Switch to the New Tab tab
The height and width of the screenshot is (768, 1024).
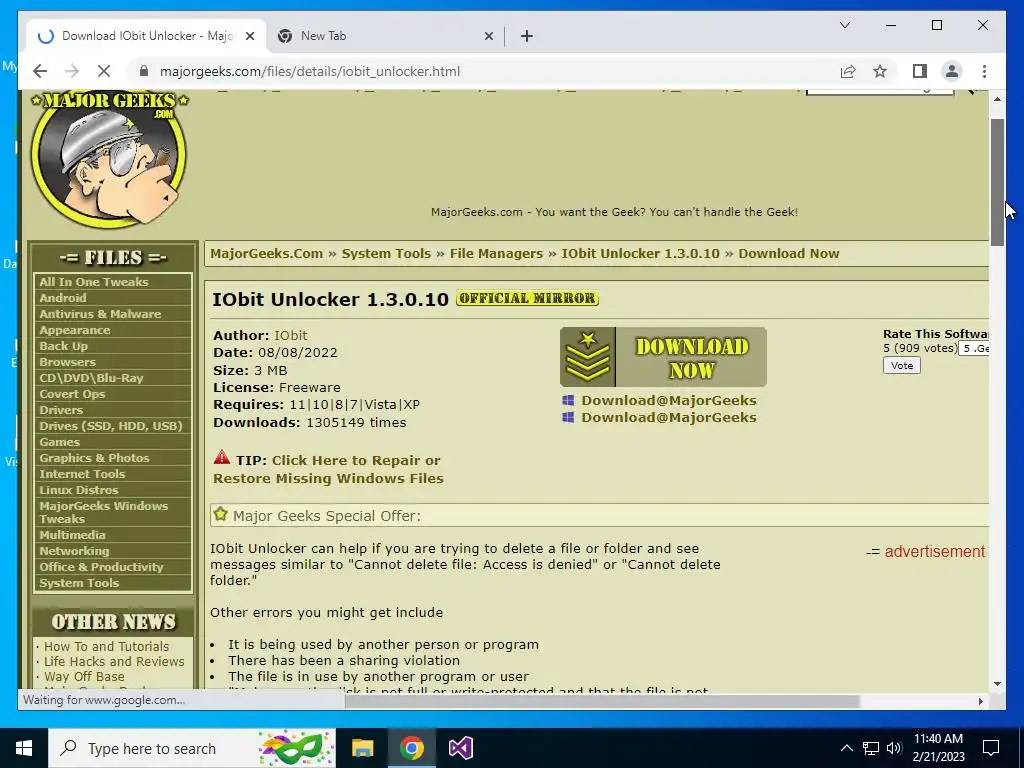(385, 36)
